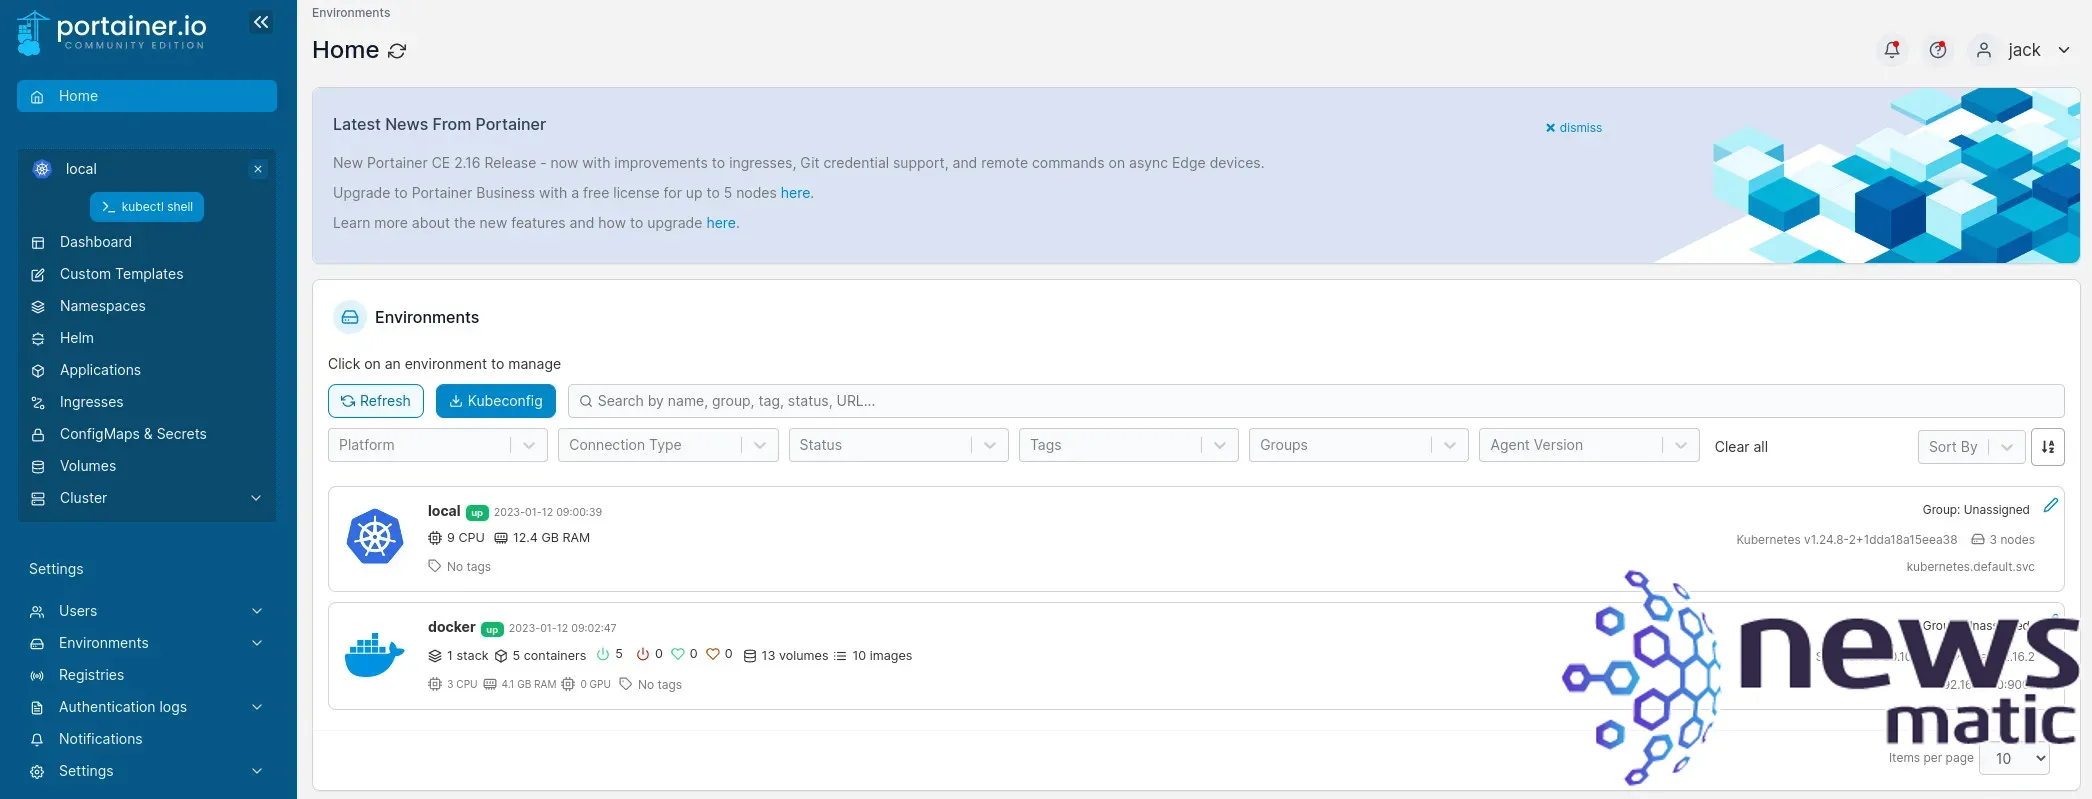
Task: Click '10 images' in docker row
Action: click(x=873, y=656)
